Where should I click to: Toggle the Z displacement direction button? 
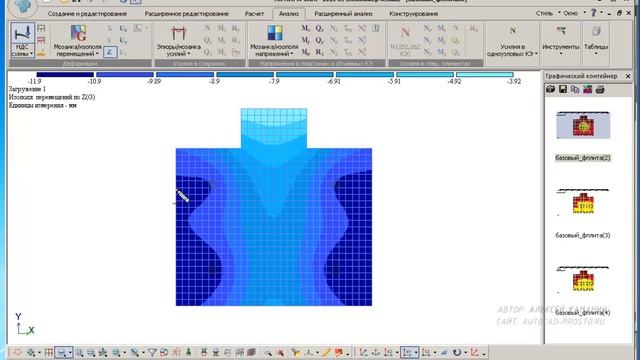tap(109, 52)
